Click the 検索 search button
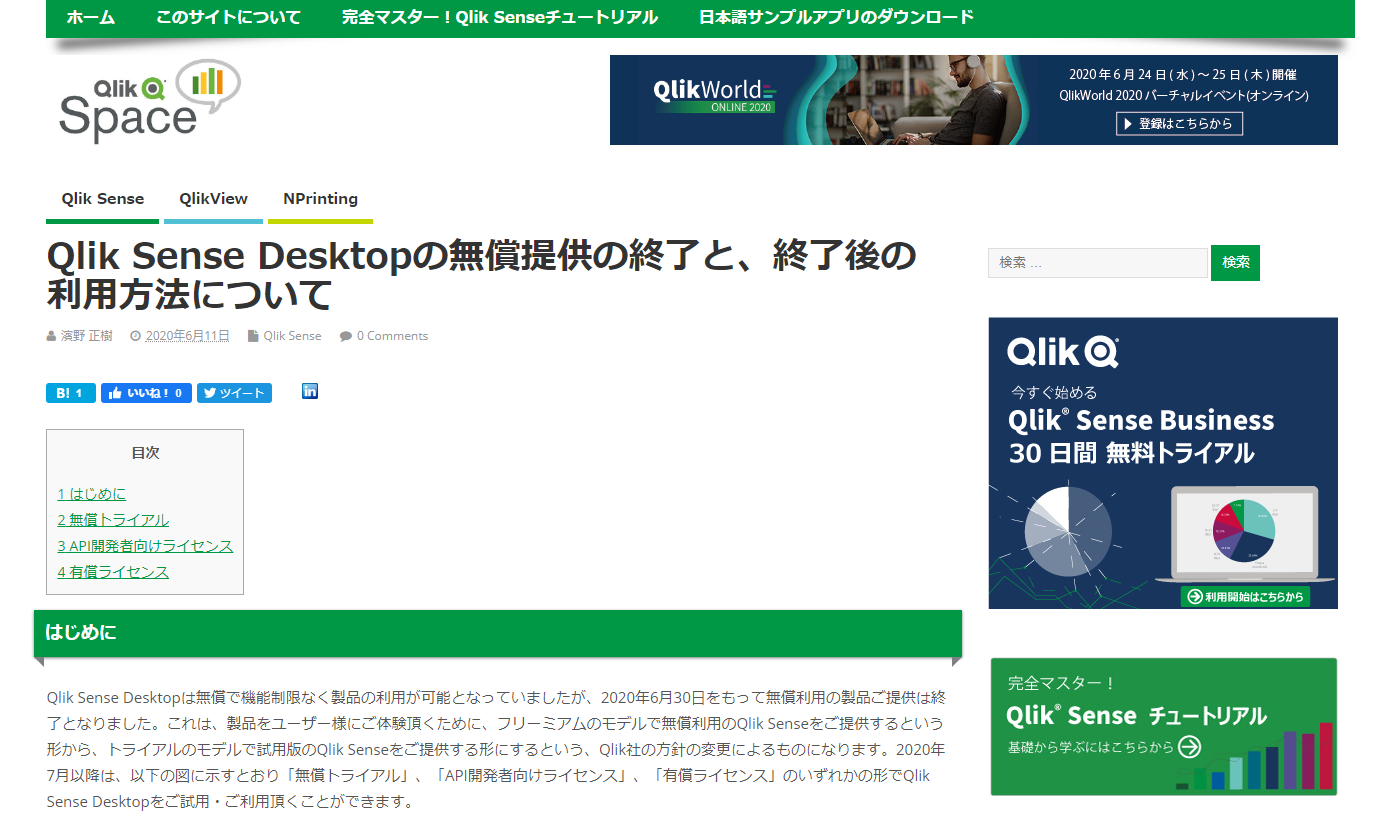 pos(1235,263)
